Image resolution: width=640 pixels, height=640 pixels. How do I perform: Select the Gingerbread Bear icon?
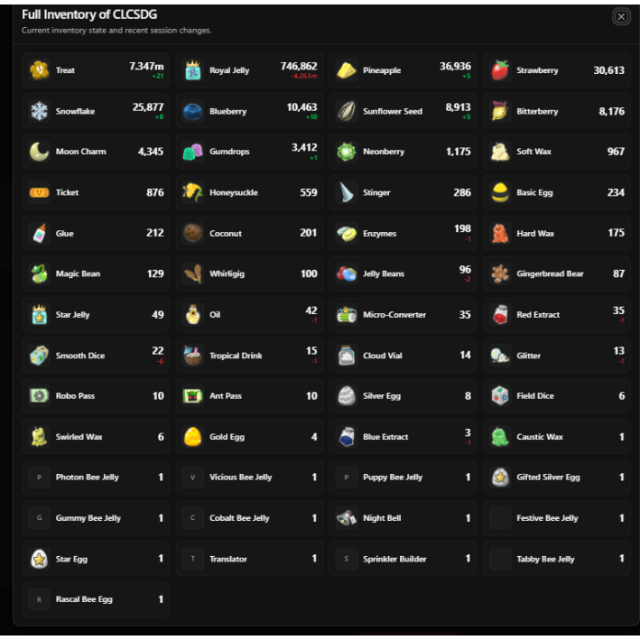click(500, 274)
